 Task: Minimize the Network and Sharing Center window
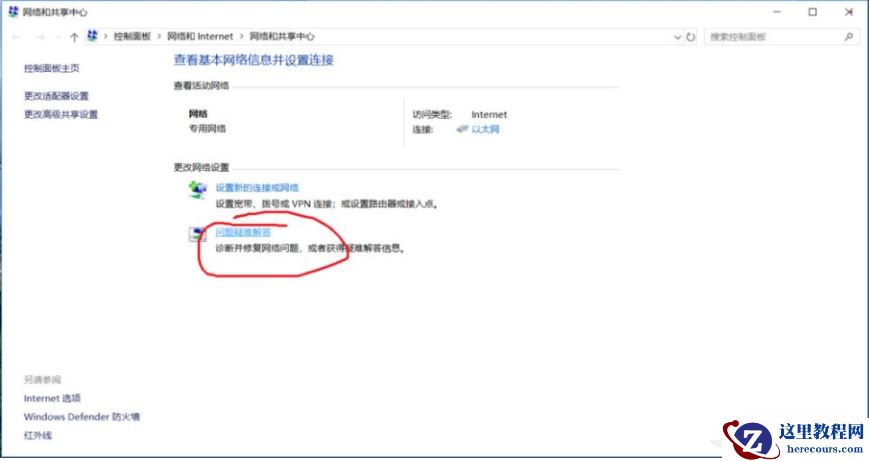click(777, 12)
